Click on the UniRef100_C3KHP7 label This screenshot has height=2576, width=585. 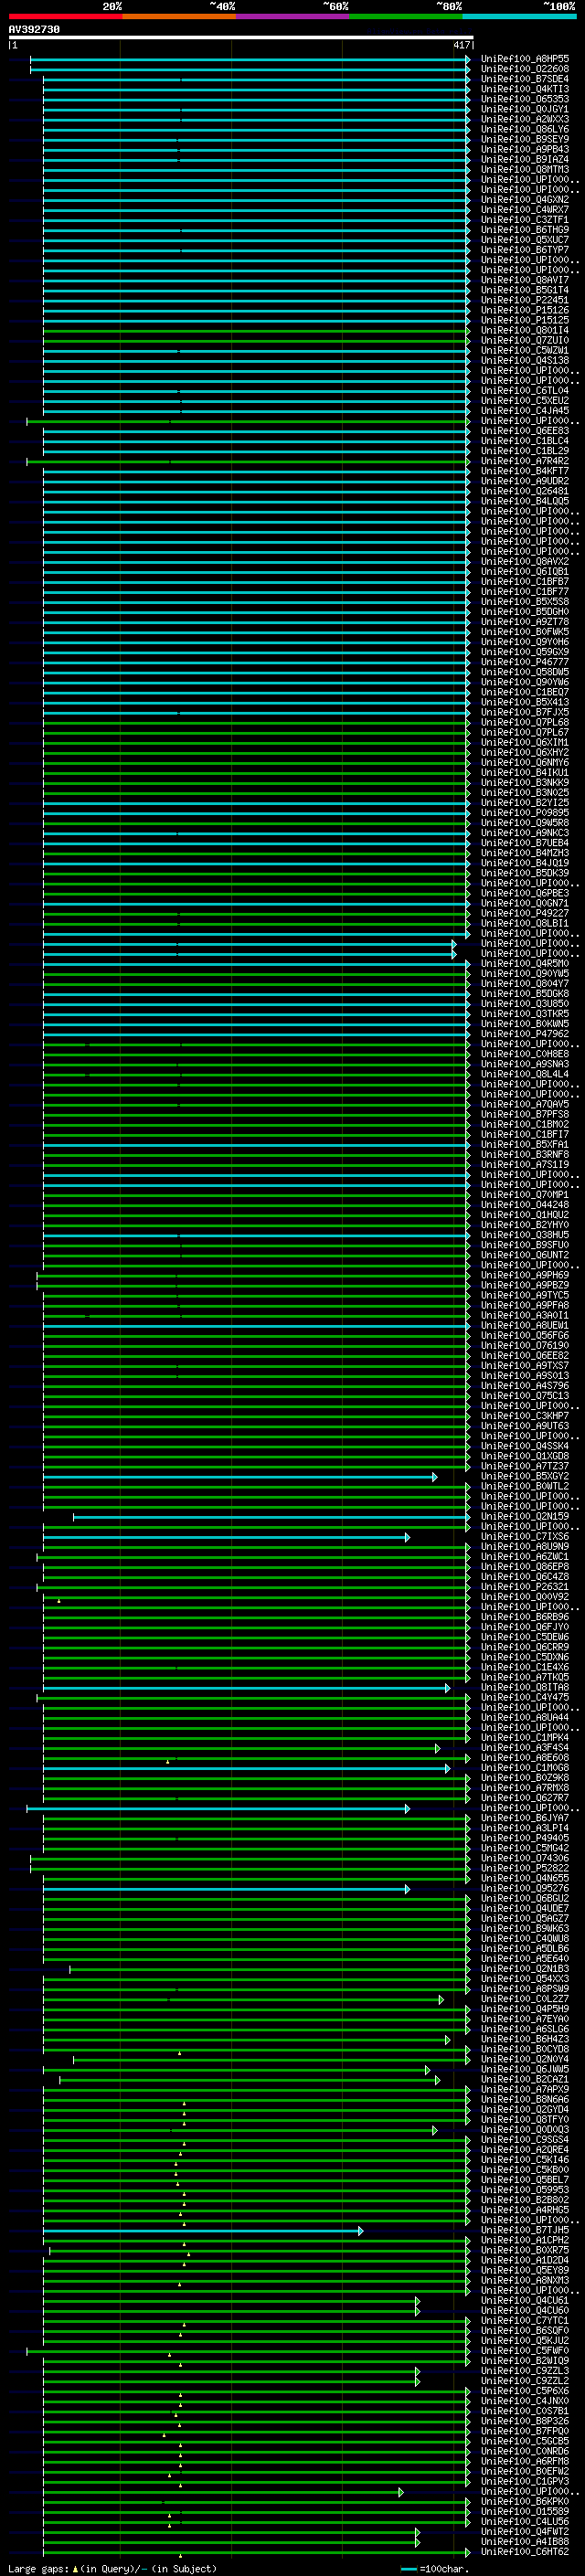point(524,1416)
